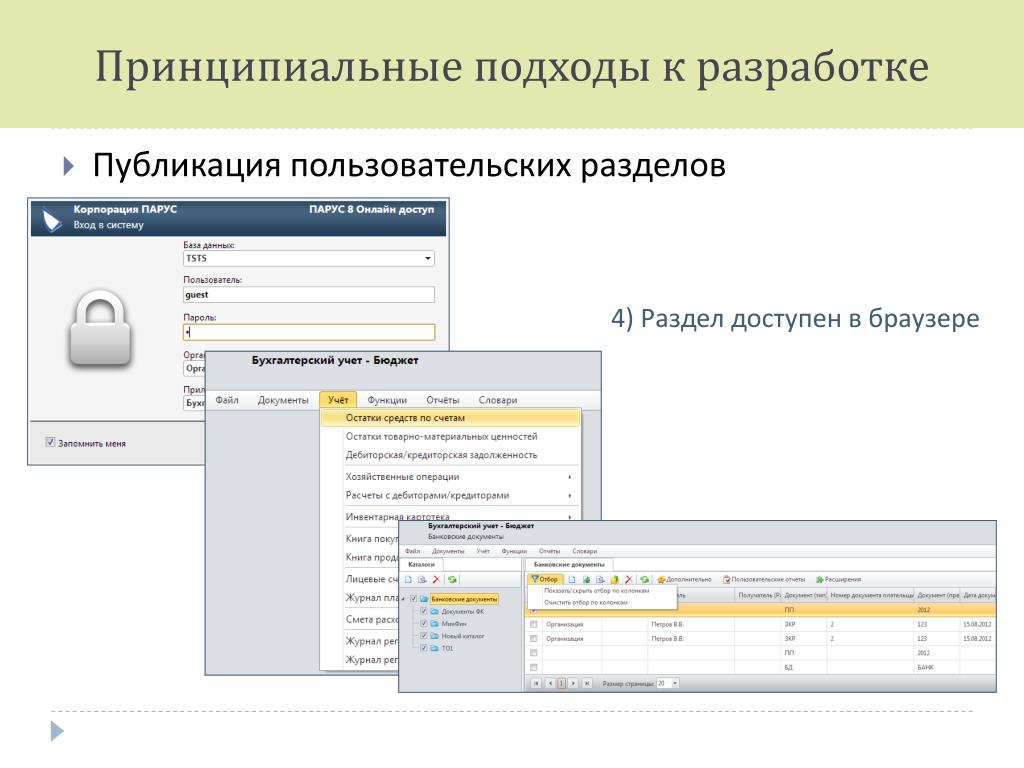Select the Новый каталог tree item
Image resolution: width=1024 pixels, height=768 pixels.
463,635
